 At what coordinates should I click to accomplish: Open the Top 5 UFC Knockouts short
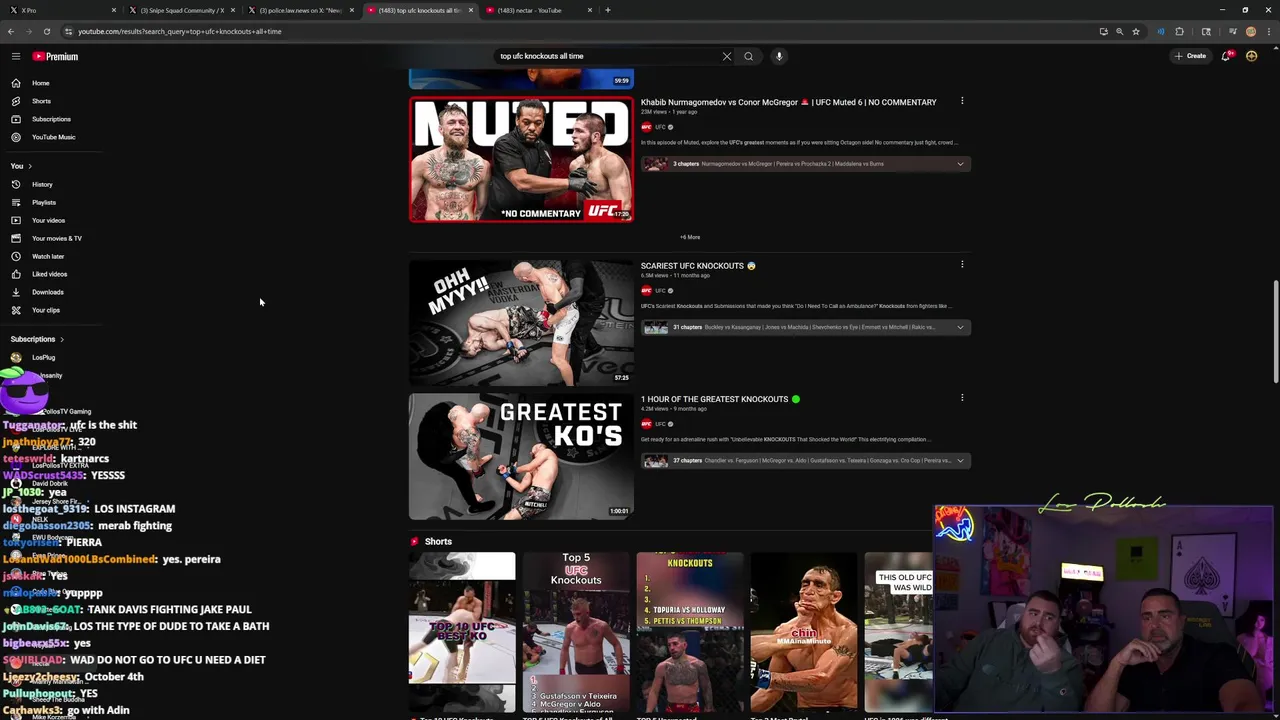(x=576, y=632)
